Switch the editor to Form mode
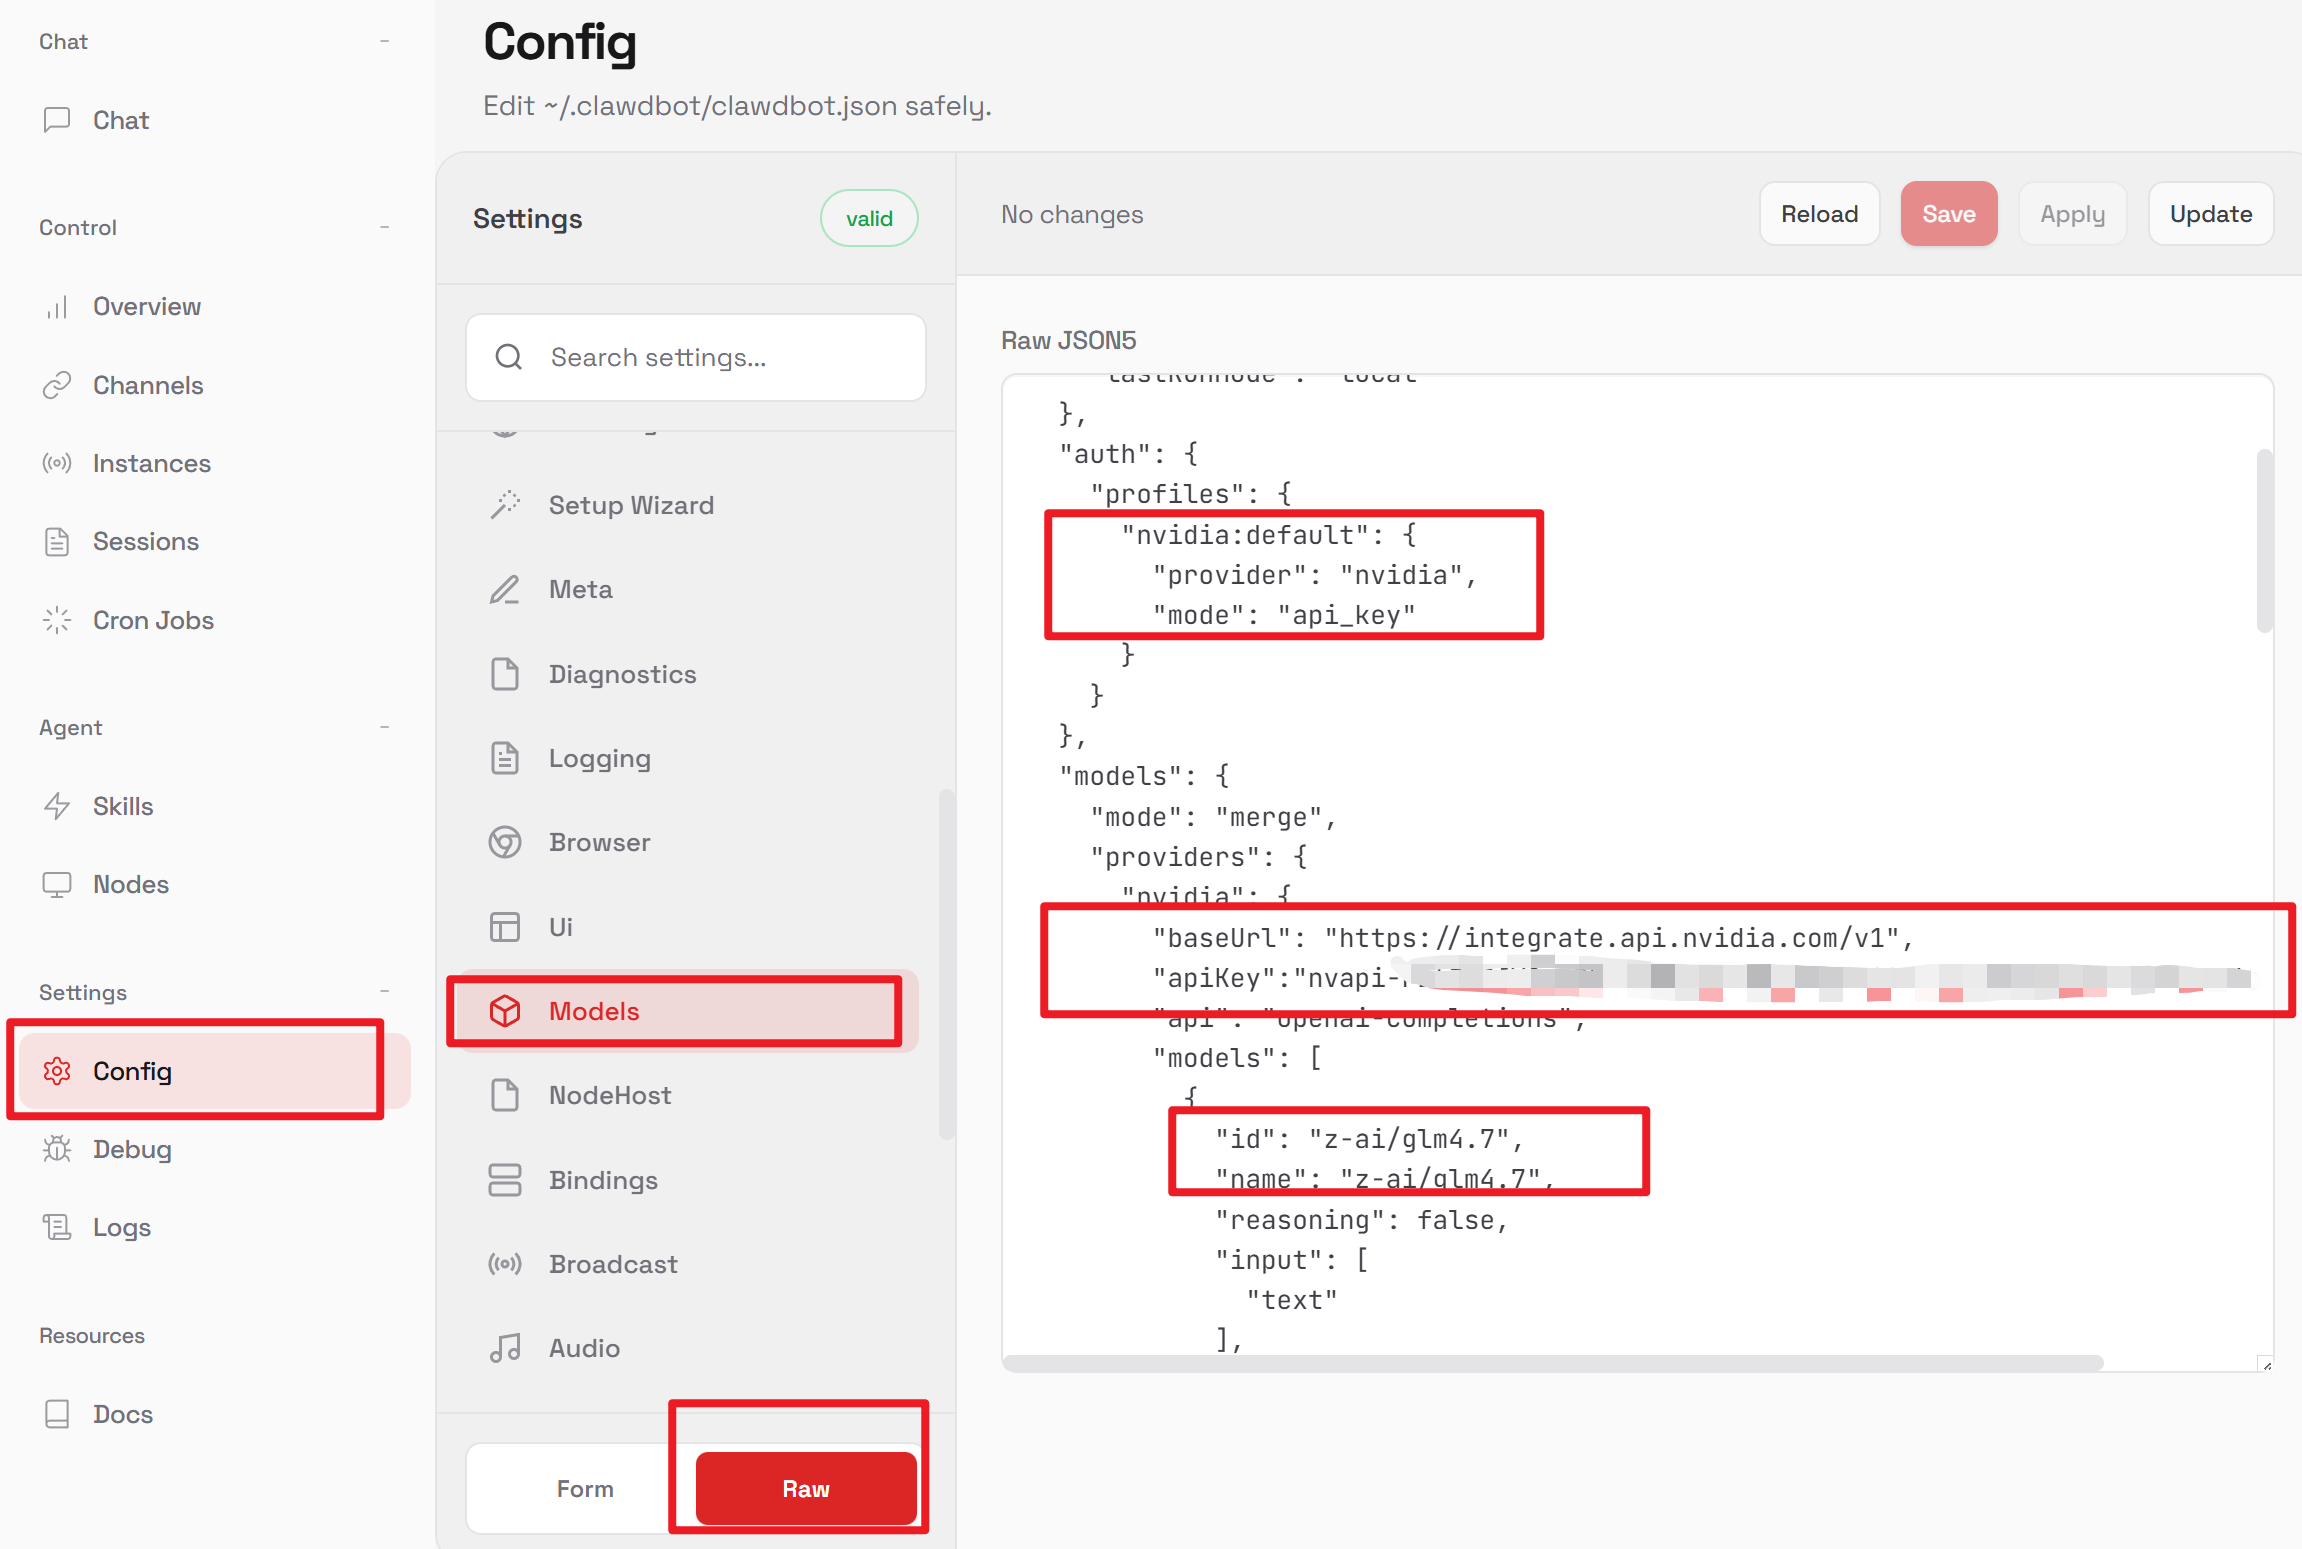The width and height of the screenshot is (2302, 1549). pyautogui.click(x=585, y=1489)
